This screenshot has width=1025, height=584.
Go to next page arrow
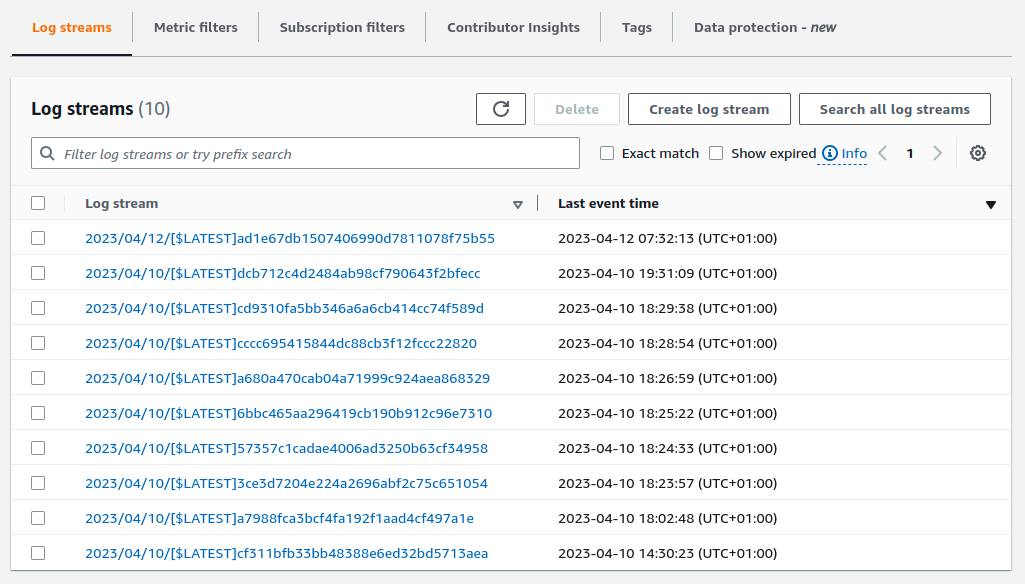click(x=937, y=153)
